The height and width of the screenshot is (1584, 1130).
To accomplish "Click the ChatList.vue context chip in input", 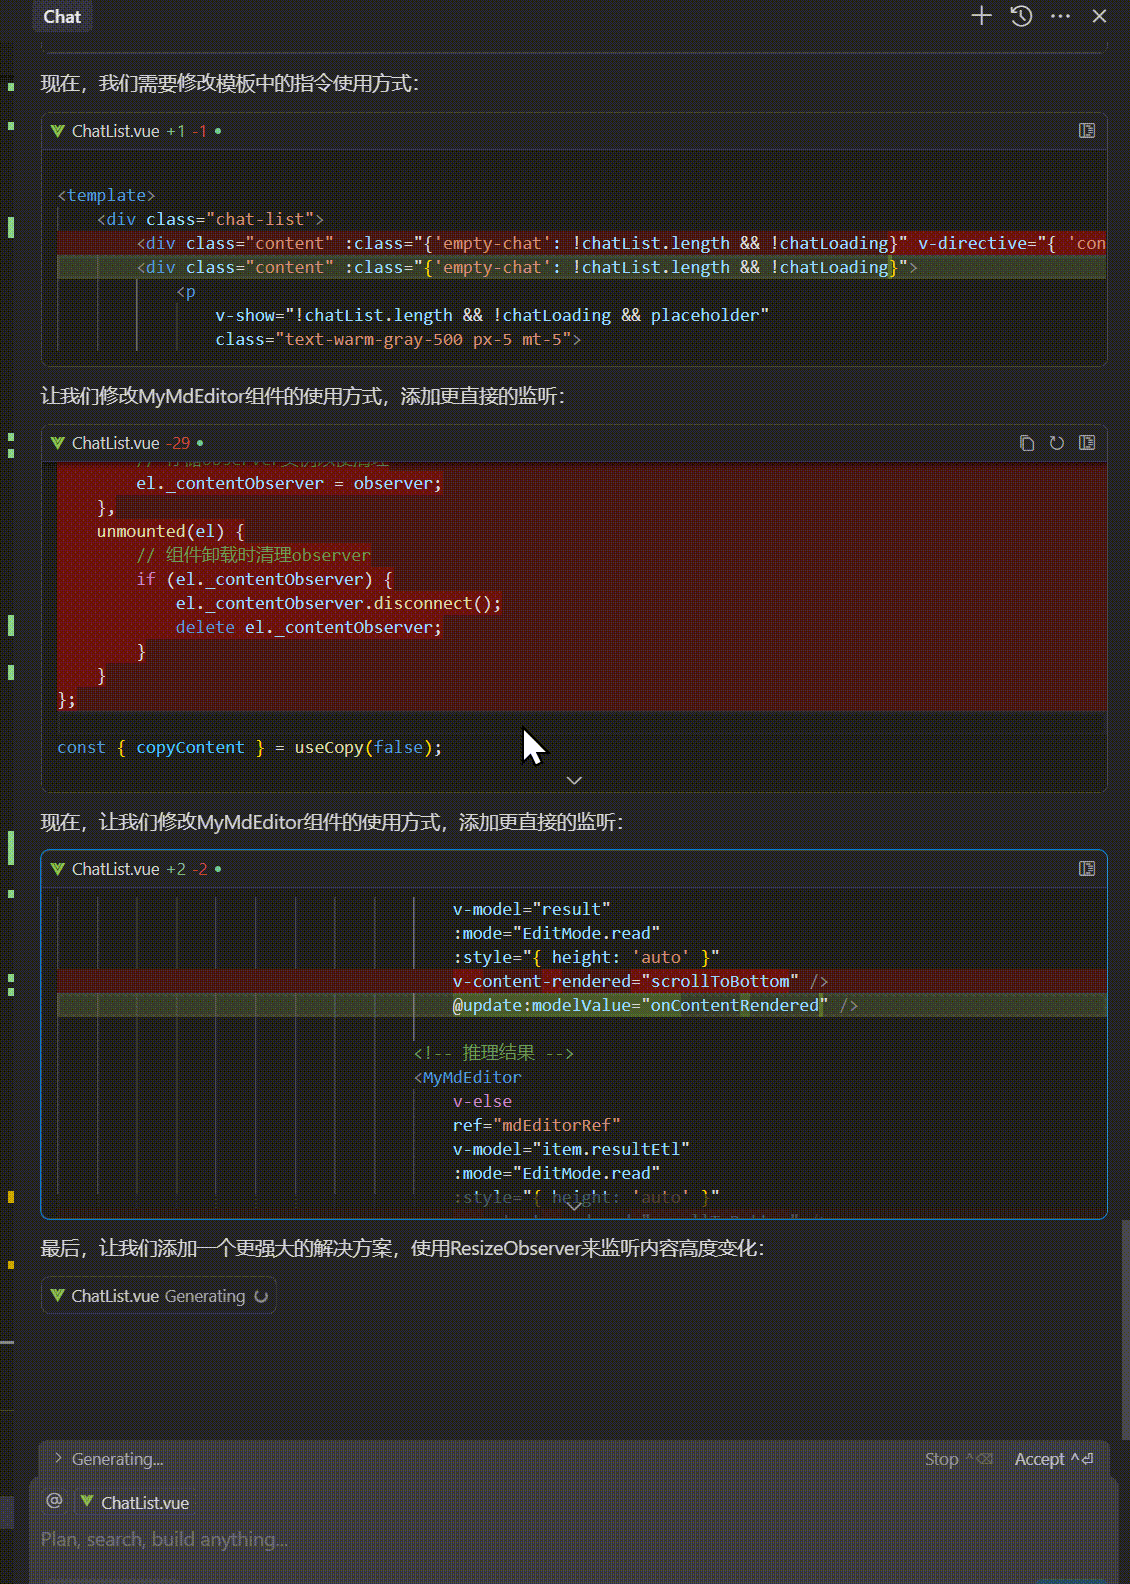I will [134, 1502].
